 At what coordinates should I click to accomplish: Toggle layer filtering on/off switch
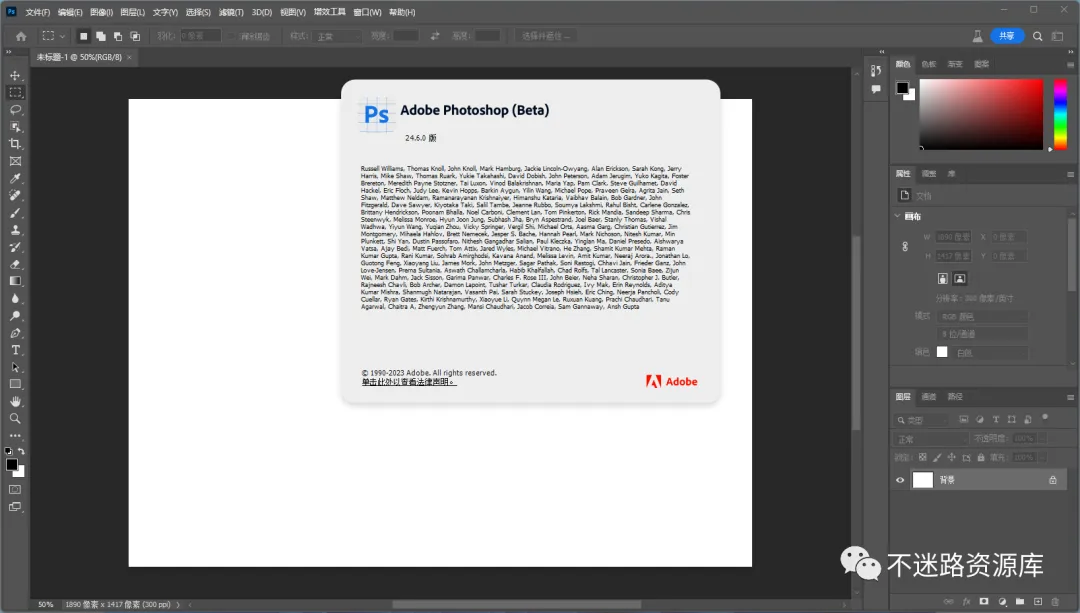point(1045,417)
